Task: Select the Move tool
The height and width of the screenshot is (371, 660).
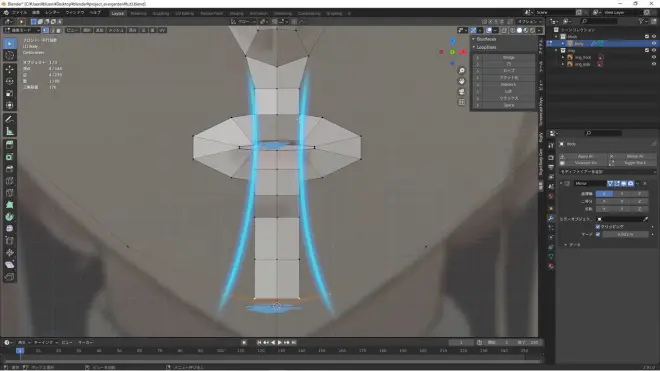Action: tap(10, 69)
